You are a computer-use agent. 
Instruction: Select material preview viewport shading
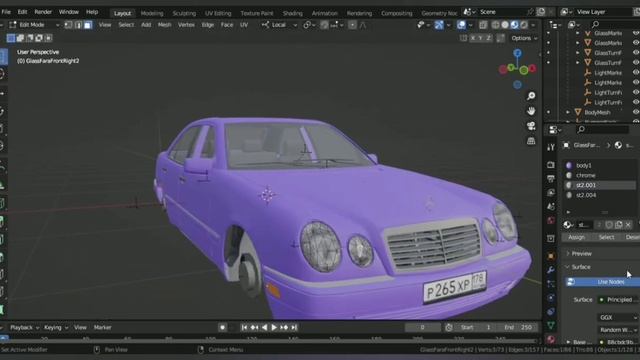point(514,25)
